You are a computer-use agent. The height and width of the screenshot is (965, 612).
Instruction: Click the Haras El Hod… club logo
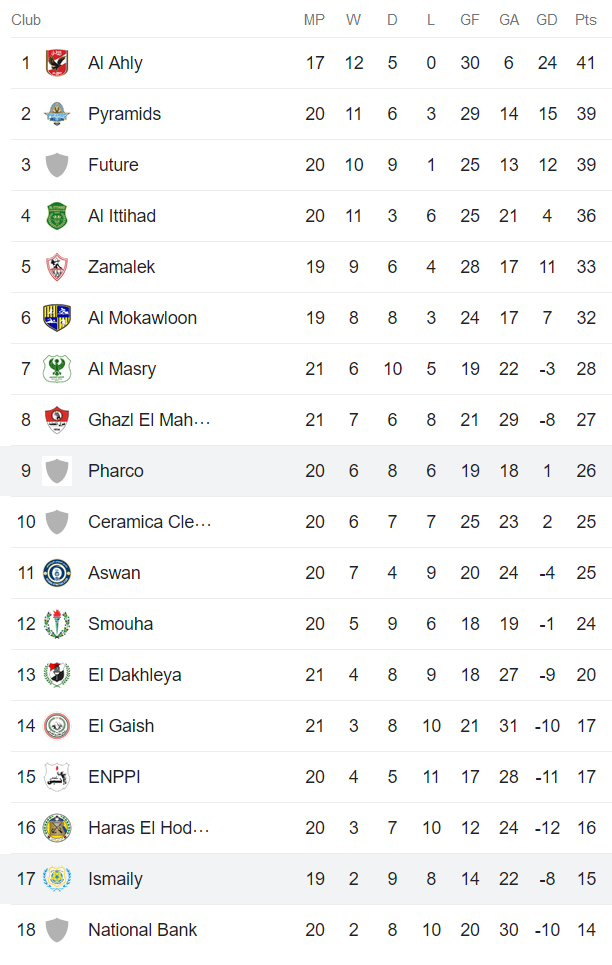coord(57,827)
